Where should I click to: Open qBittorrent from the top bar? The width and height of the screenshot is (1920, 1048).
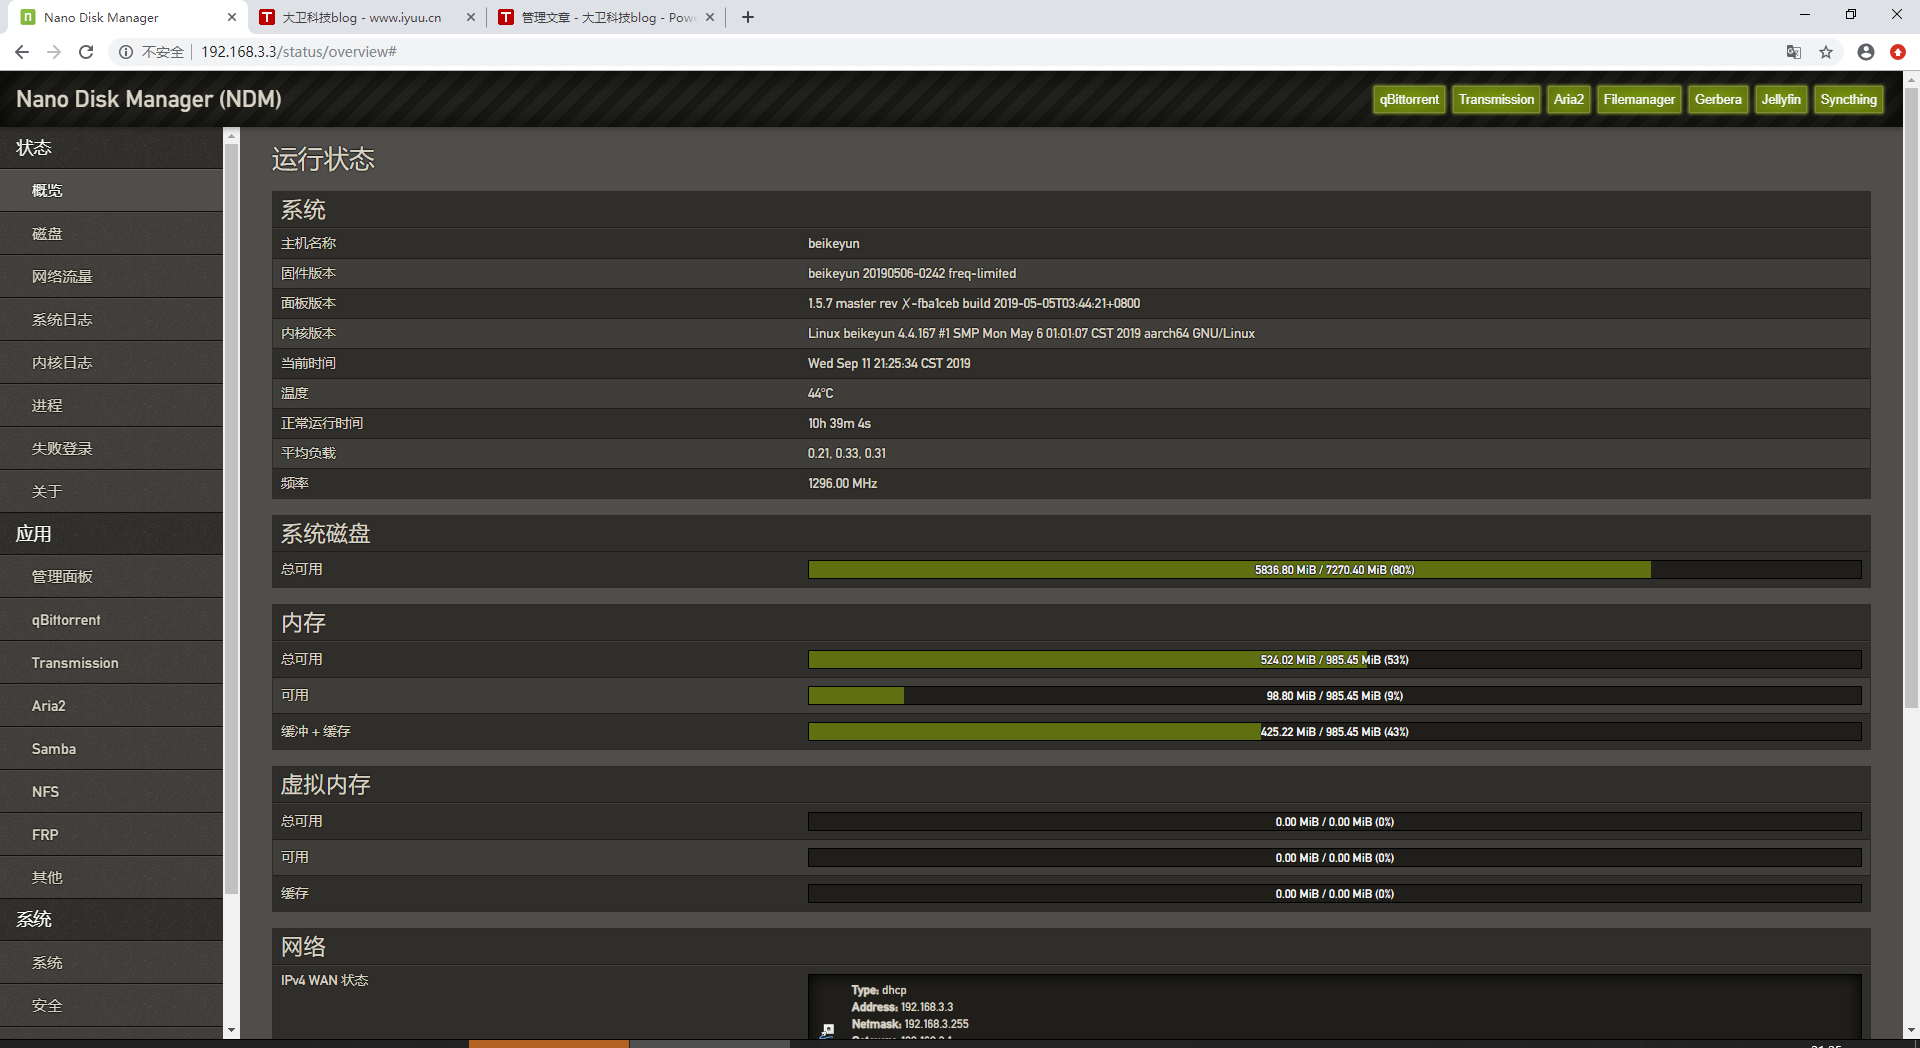click(1409, 99)
